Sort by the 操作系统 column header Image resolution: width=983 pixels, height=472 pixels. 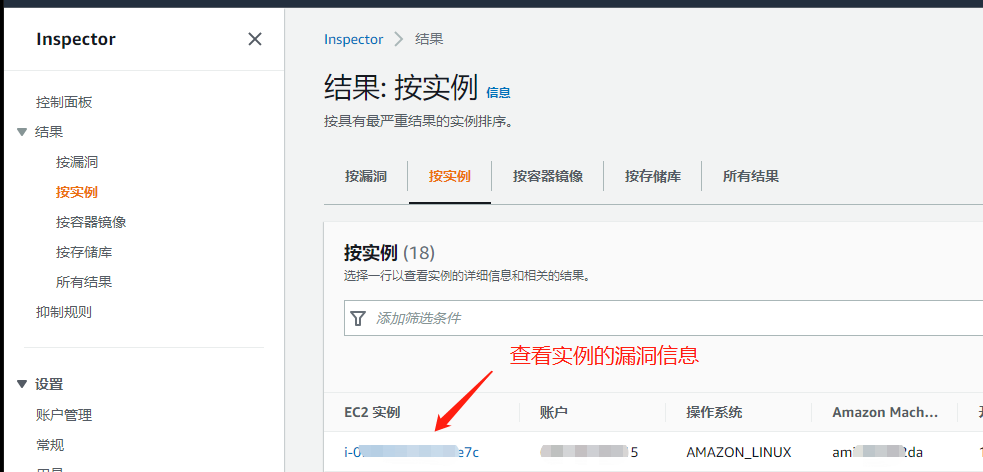coord(715,412)
